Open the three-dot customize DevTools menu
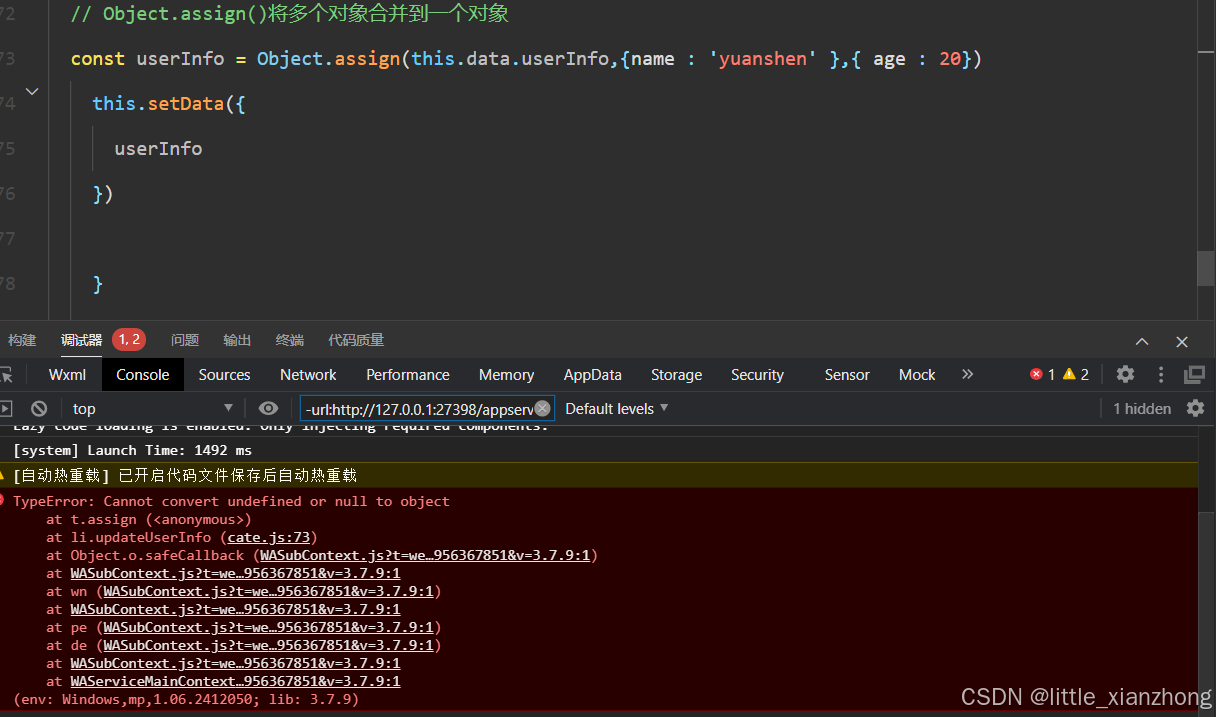Image resolution: width=1216 pixels, height=717 pixels. tap(1159, 374)
